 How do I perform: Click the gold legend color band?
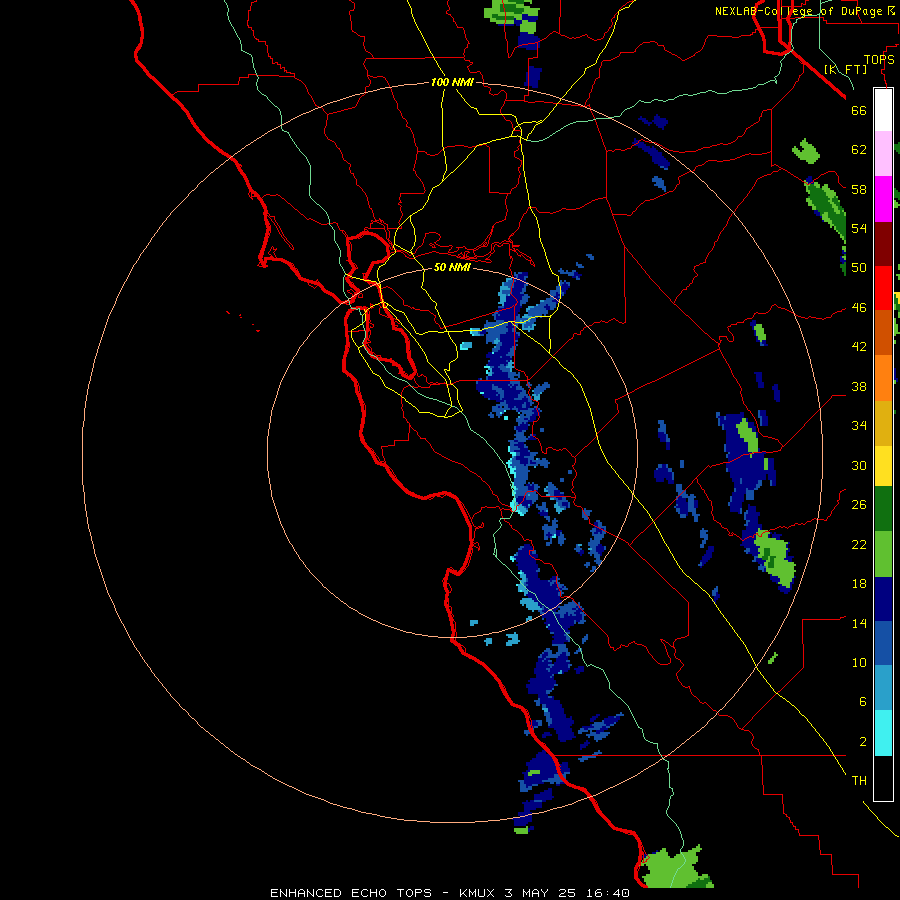[883, 423]
